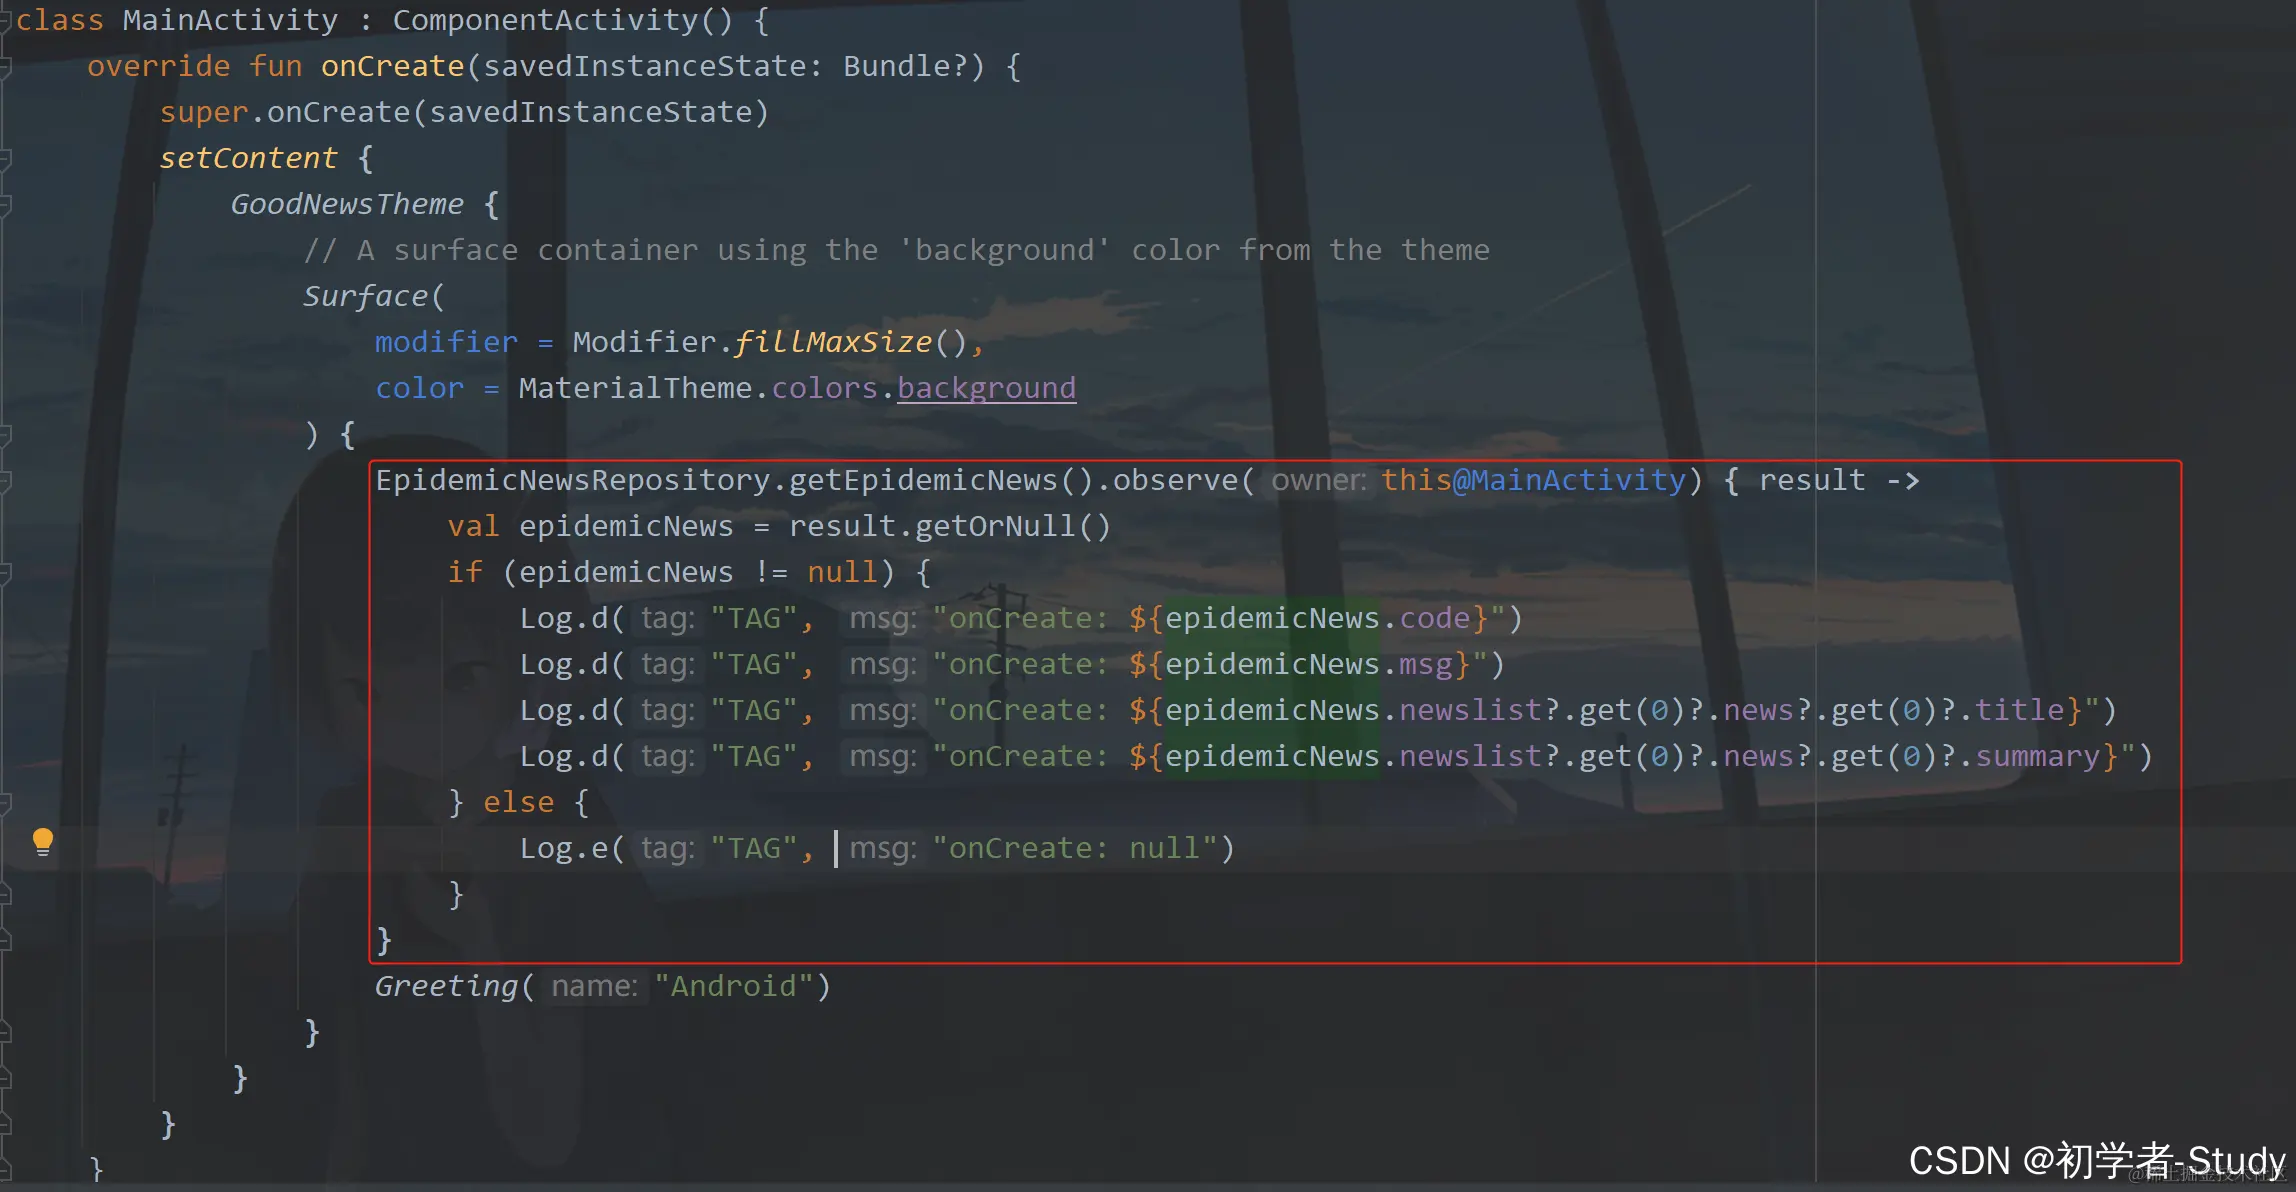
Task: Click the Log.e call in else branch
Action: click(563, 848)
